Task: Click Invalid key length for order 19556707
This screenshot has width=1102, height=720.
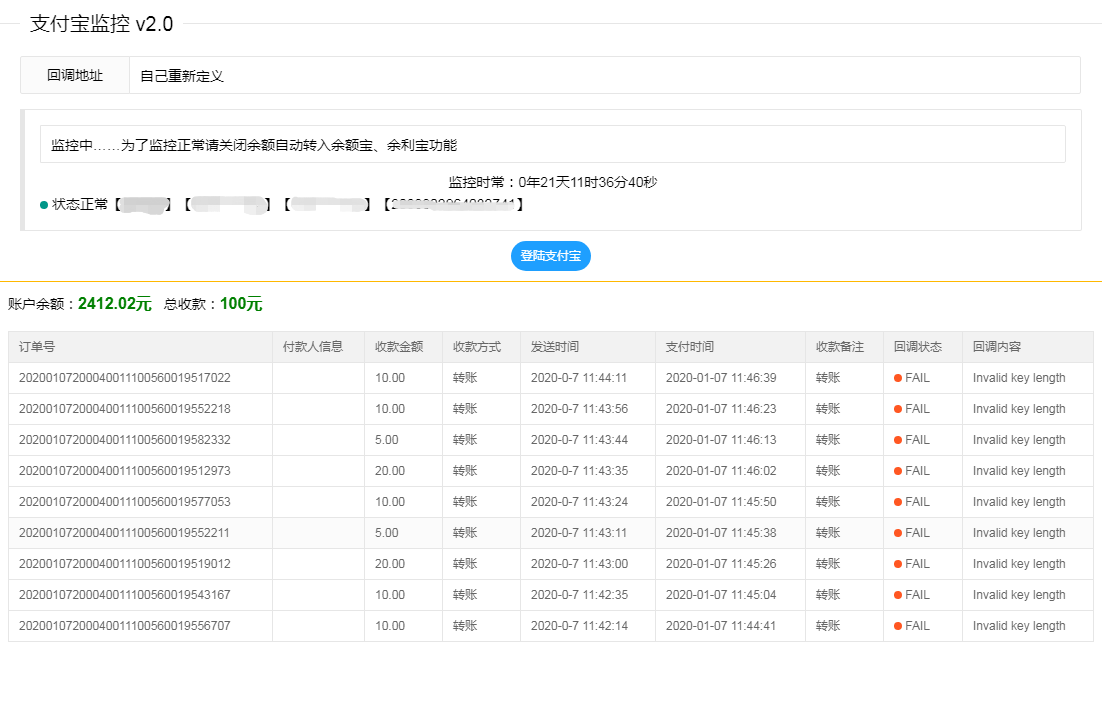Action: [x=1019, y=625]
